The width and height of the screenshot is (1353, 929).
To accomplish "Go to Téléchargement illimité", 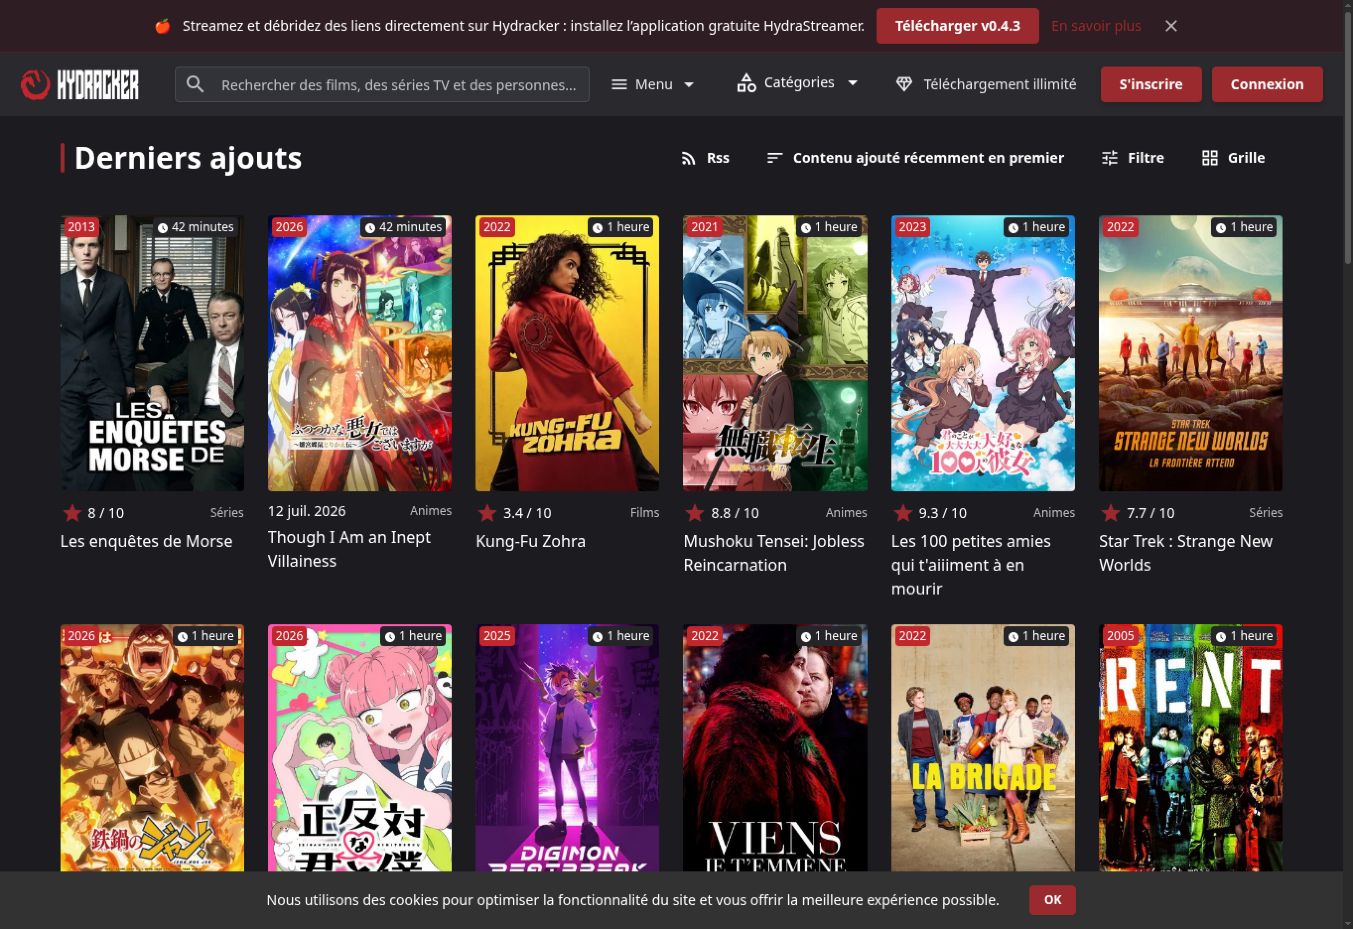I will click(986, 84).
